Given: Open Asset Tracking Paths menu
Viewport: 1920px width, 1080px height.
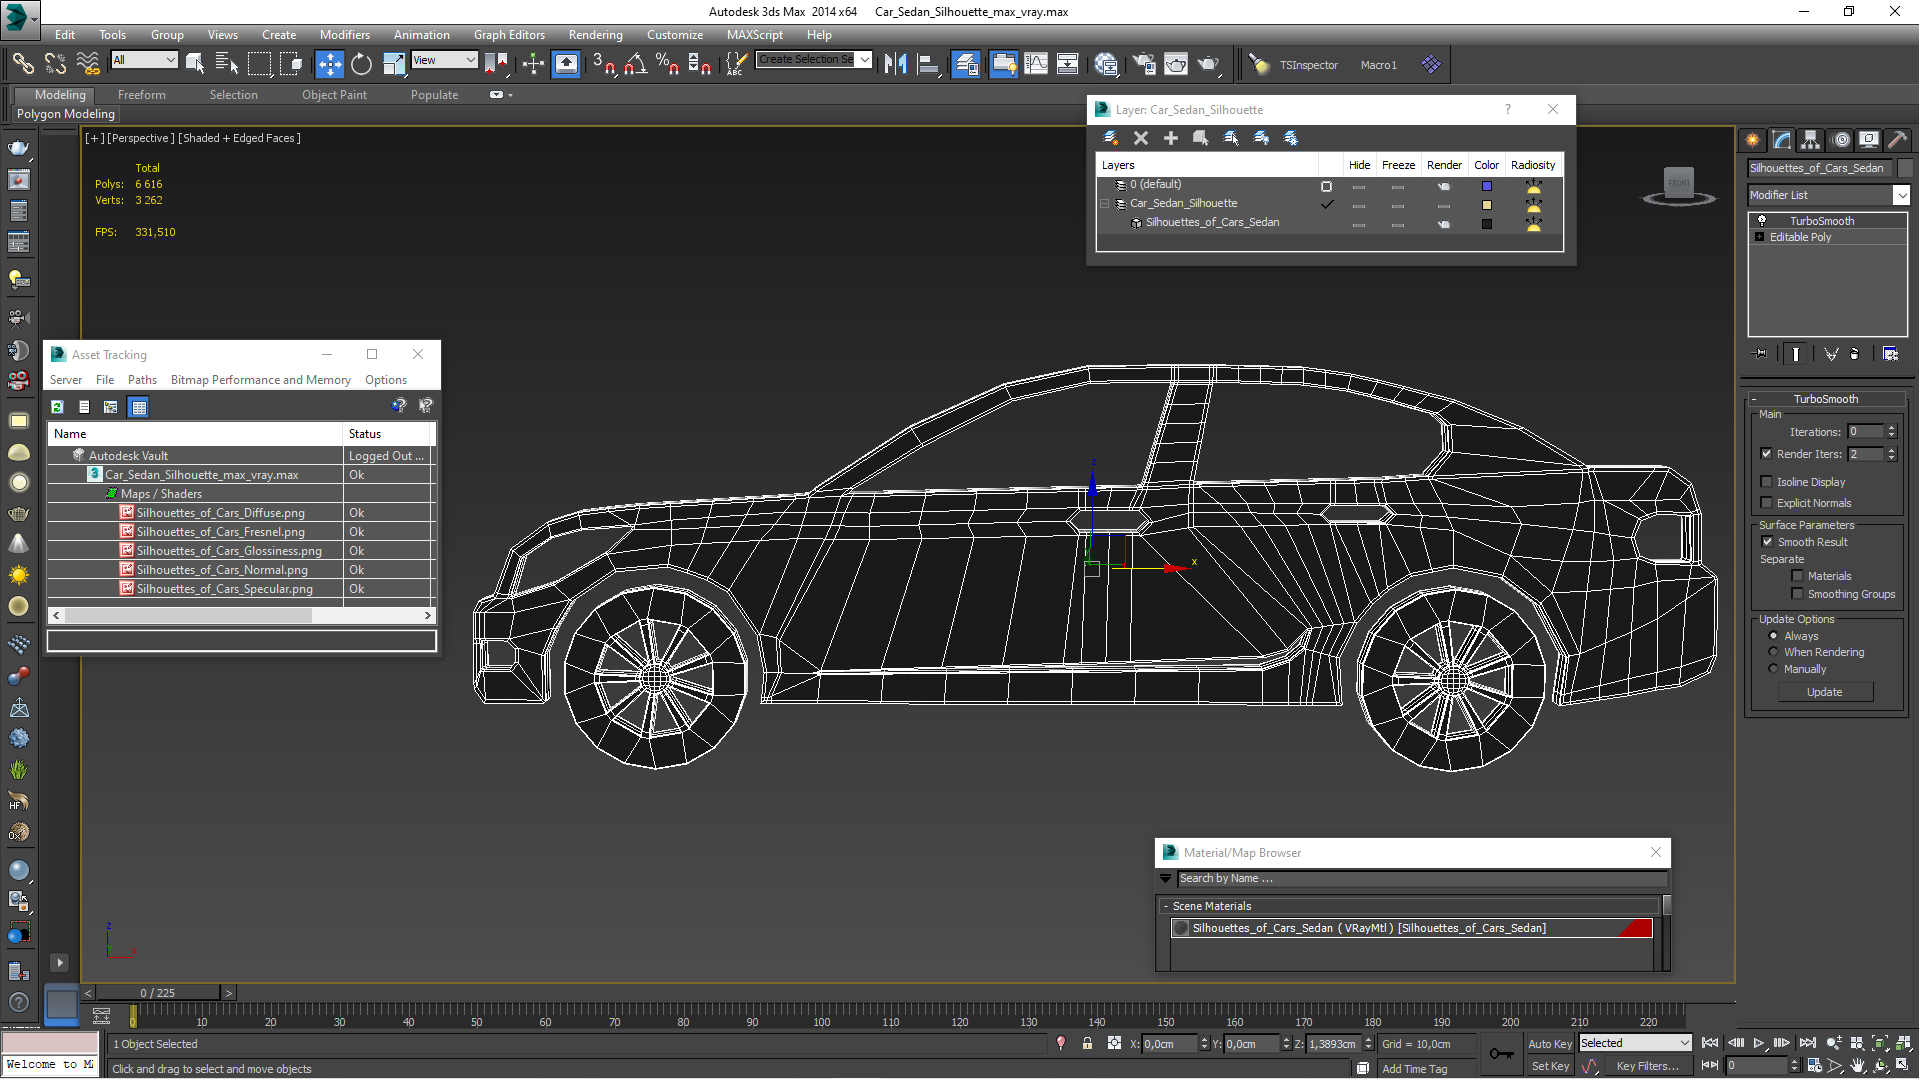Looking at the screenshot, I should click(142, 380).
